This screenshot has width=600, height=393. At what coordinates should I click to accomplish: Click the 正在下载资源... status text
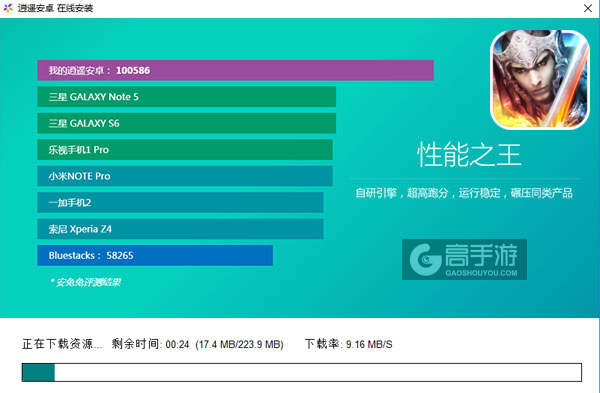point(62,344)
